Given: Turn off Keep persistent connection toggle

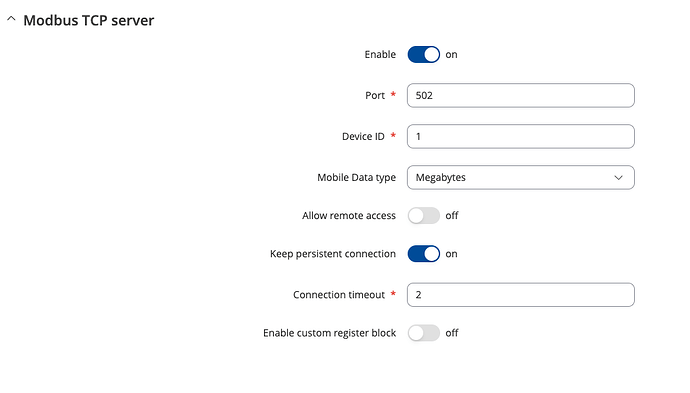Looking at the screenshot, I should [423, 254].
